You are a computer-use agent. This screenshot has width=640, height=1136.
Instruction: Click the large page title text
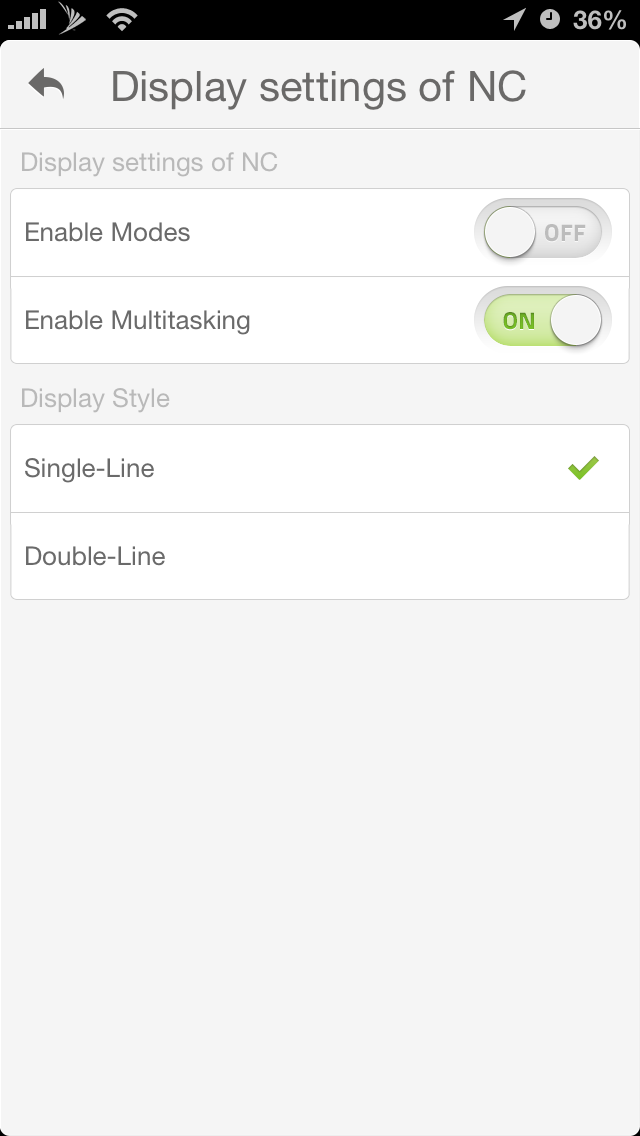pyautogui.click(x=318, y=87)
